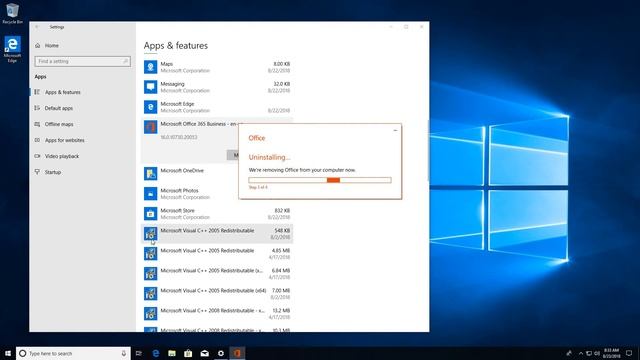The height and width of the screenshot is (360, 640).
Task: Open taskbar clock and date
Action: point(611,353)
